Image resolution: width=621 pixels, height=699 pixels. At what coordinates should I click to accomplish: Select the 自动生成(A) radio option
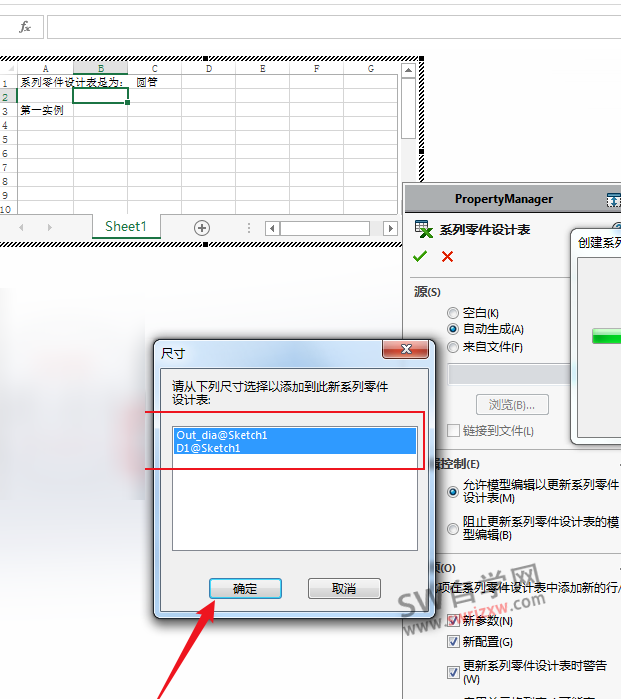pyautogui.click(x=452, y=329)
